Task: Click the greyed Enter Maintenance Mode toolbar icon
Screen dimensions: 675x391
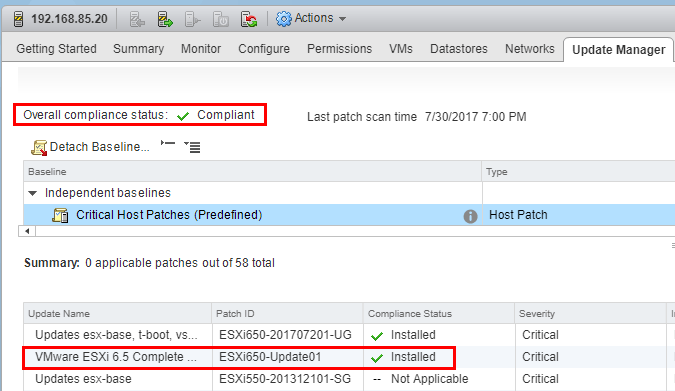Action: click(x=137, y=19)
